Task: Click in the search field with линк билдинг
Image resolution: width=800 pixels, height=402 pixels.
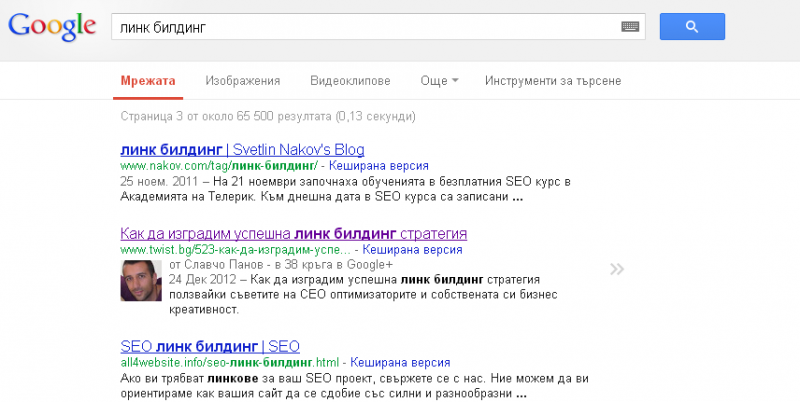Action: (x=360, y=27)
